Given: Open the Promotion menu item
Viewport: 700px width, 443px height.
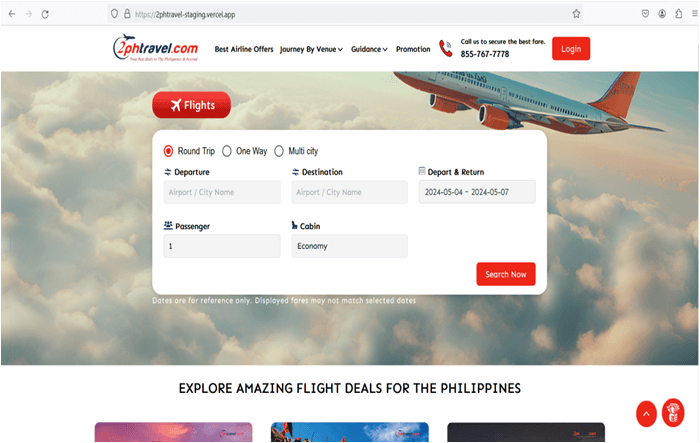Looking at the screenshot, I should (x=413, y=49).
